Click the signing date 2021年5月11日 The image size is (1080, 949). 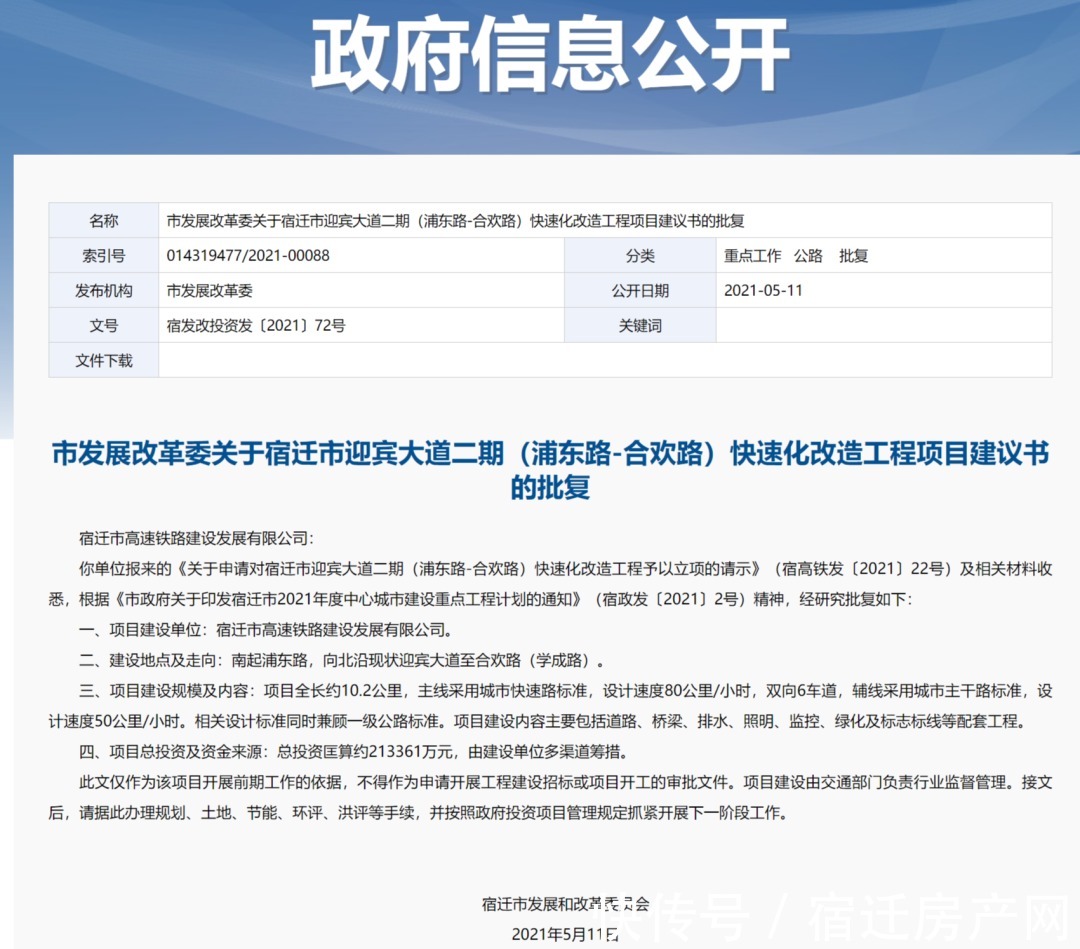[x=565, y=934]
